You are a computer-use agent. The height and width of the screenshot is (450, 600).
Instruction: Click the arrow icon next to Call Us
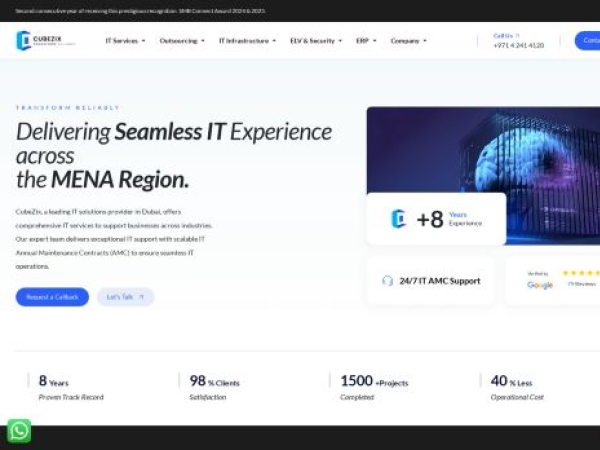click(518, 35)
